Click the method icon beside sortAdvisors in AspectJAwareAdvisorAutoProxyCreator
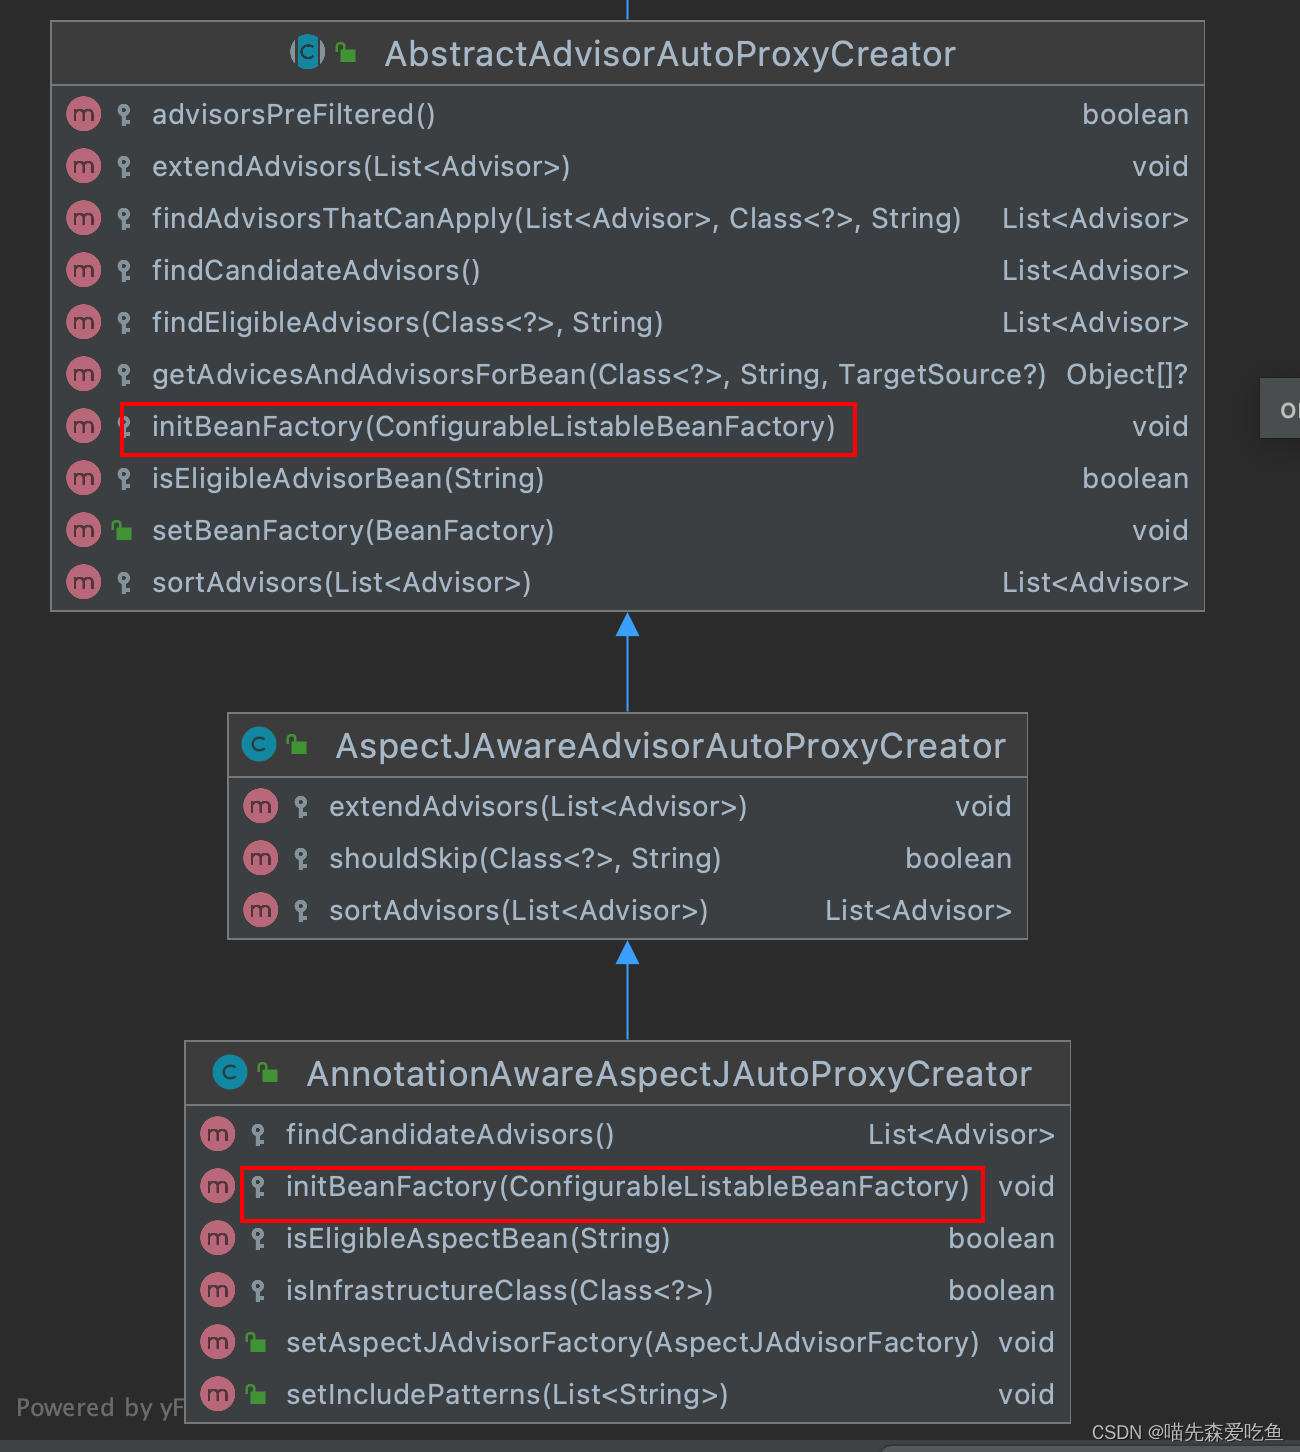 261,910
